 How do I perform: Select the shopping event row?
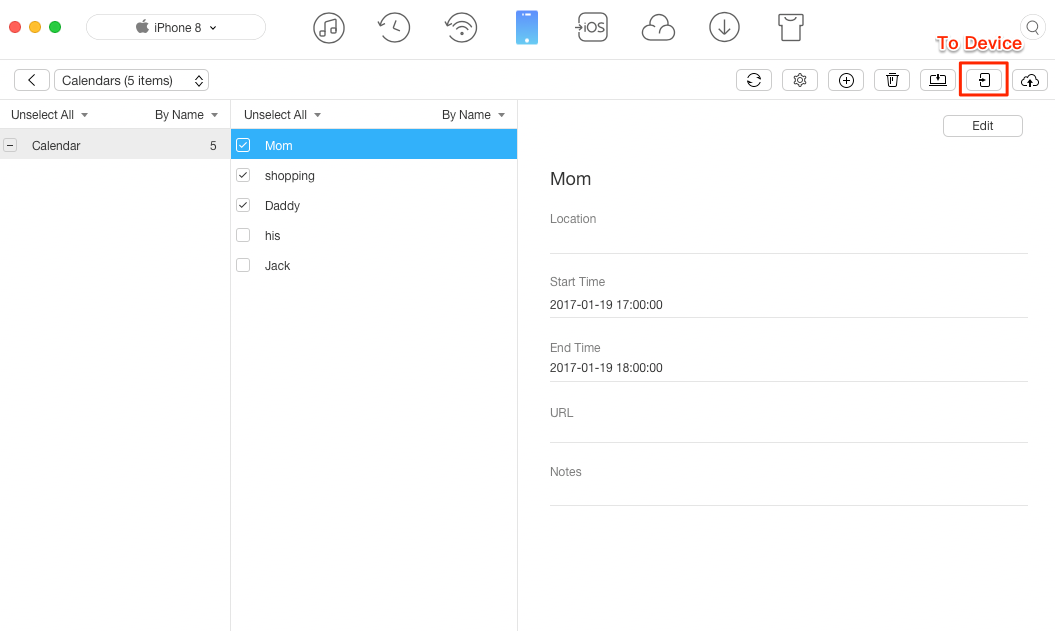374,175
